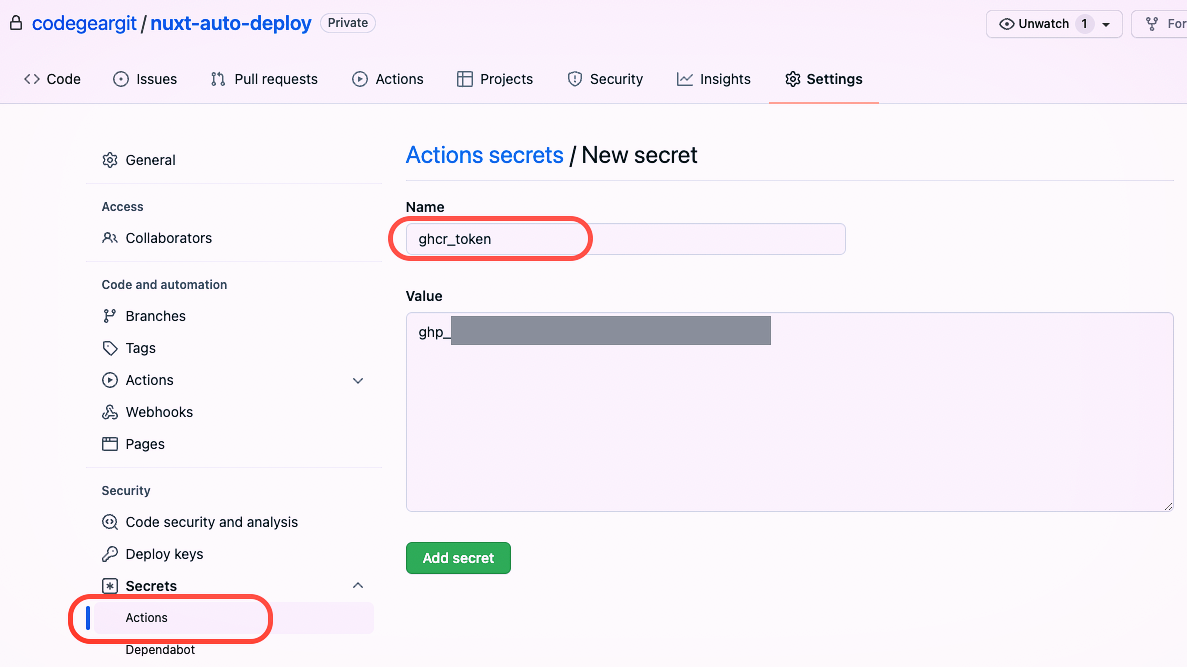Click the private repository lock icon
1187x667 pixels.
15,23
